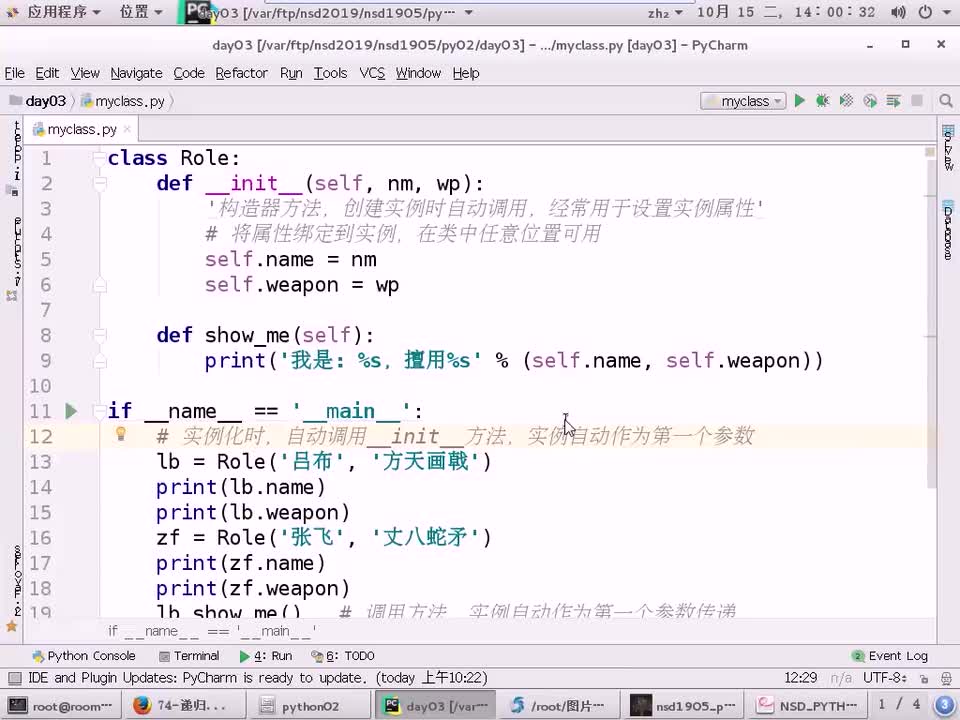960x720 pixels.
Task: Click the code breadcrumb if __name__ == '__main__'
Action: pyautogui.click(x=212, y=631)
